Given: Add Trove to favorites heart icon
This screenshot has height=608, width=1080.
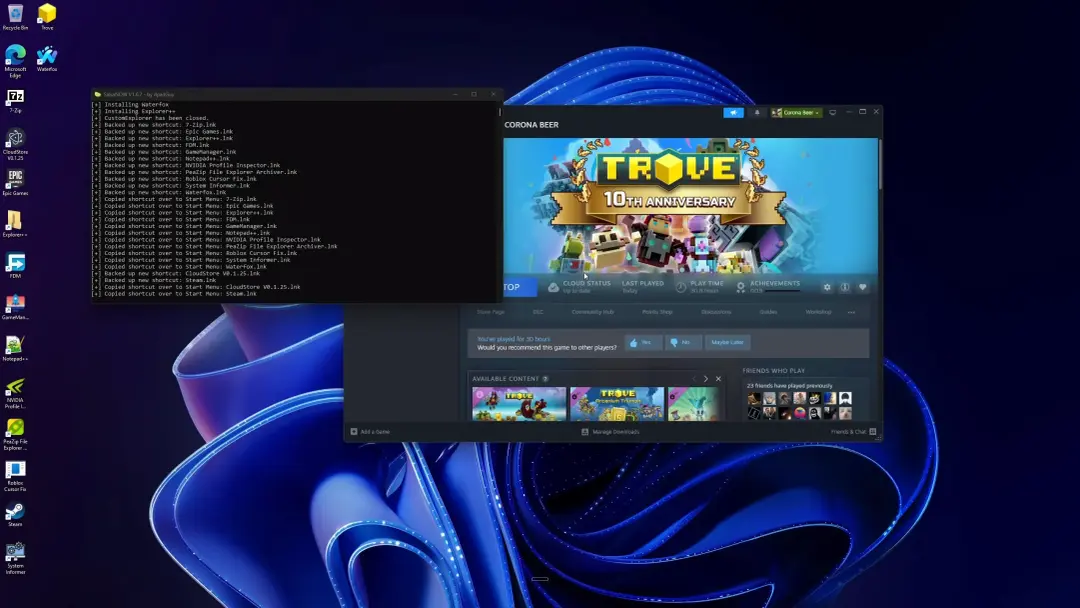Looking at the screenshot, I should [x=862, y=287].
